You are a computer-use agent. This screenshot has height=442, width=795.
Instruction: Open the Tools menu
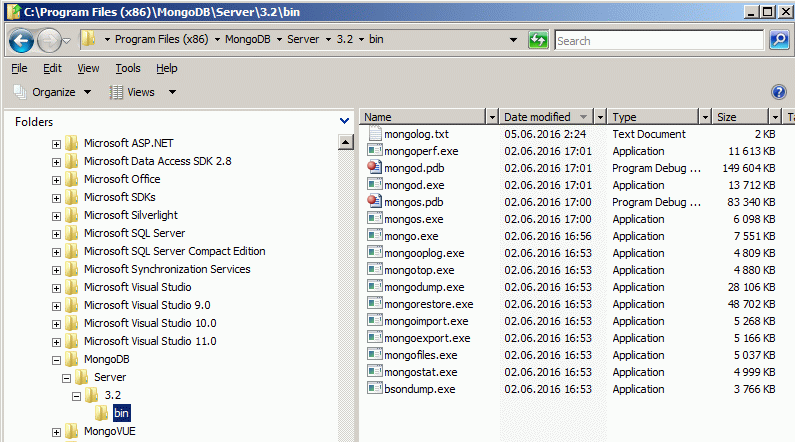(128, 68)
